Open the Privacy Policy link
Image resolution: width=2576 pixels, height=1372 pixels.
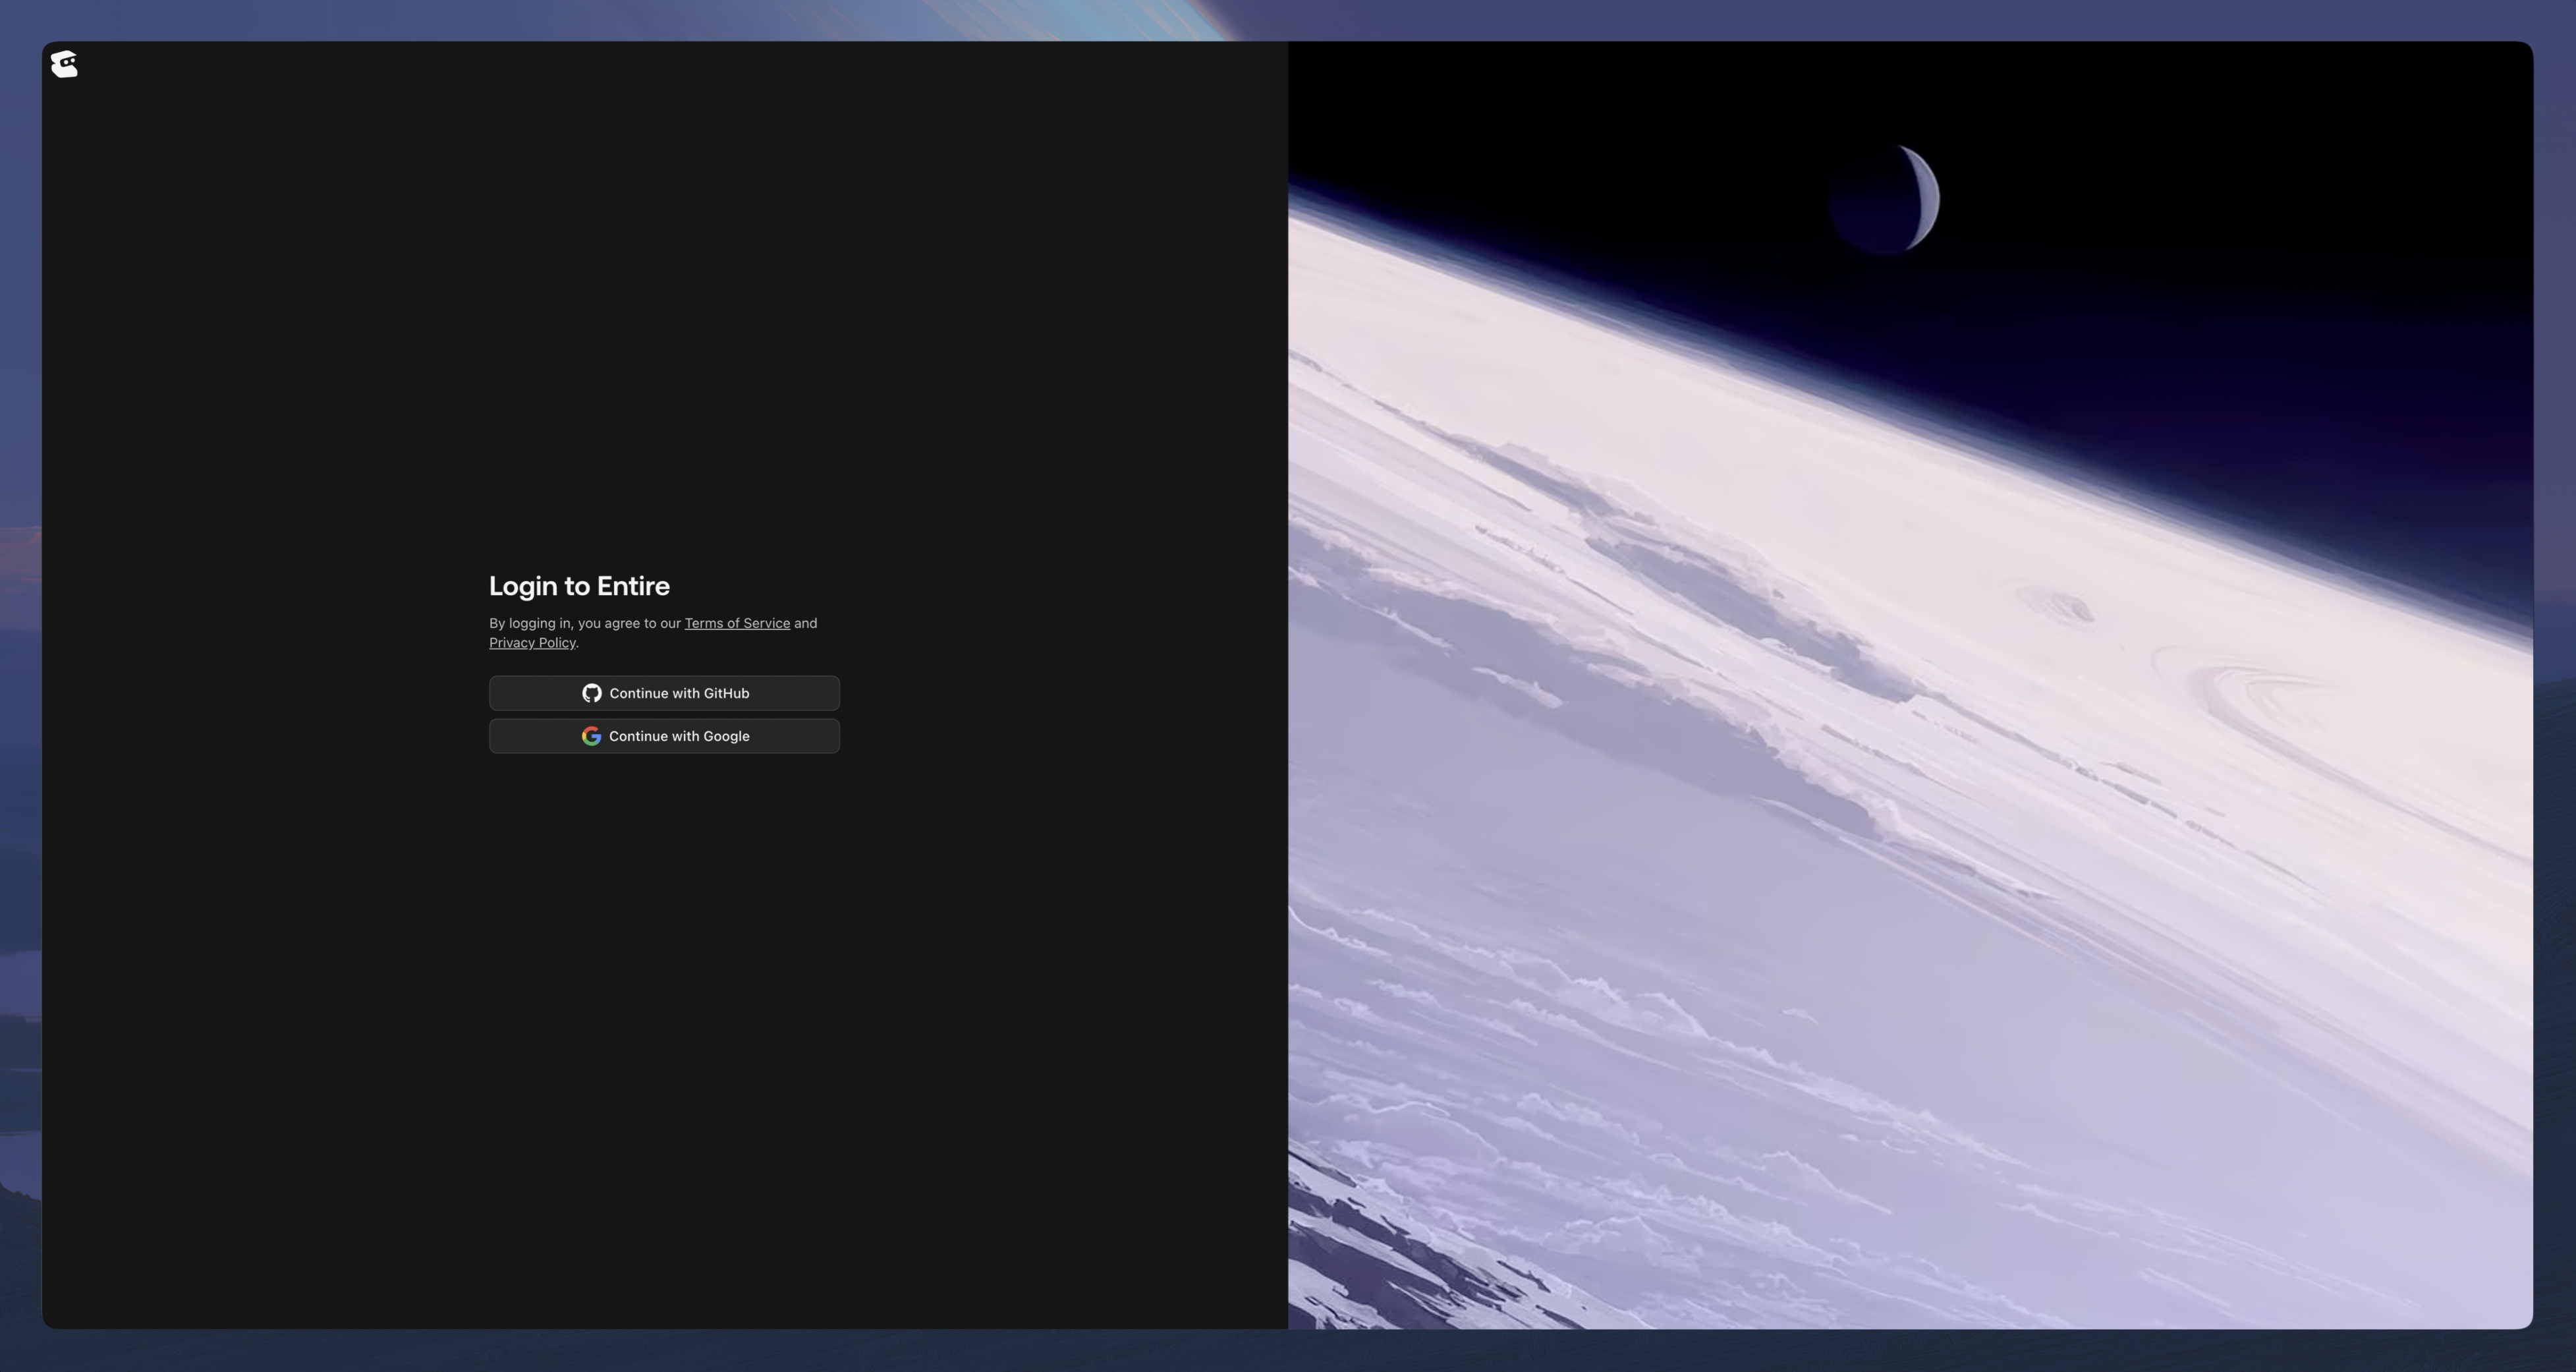tap(532, 643)
